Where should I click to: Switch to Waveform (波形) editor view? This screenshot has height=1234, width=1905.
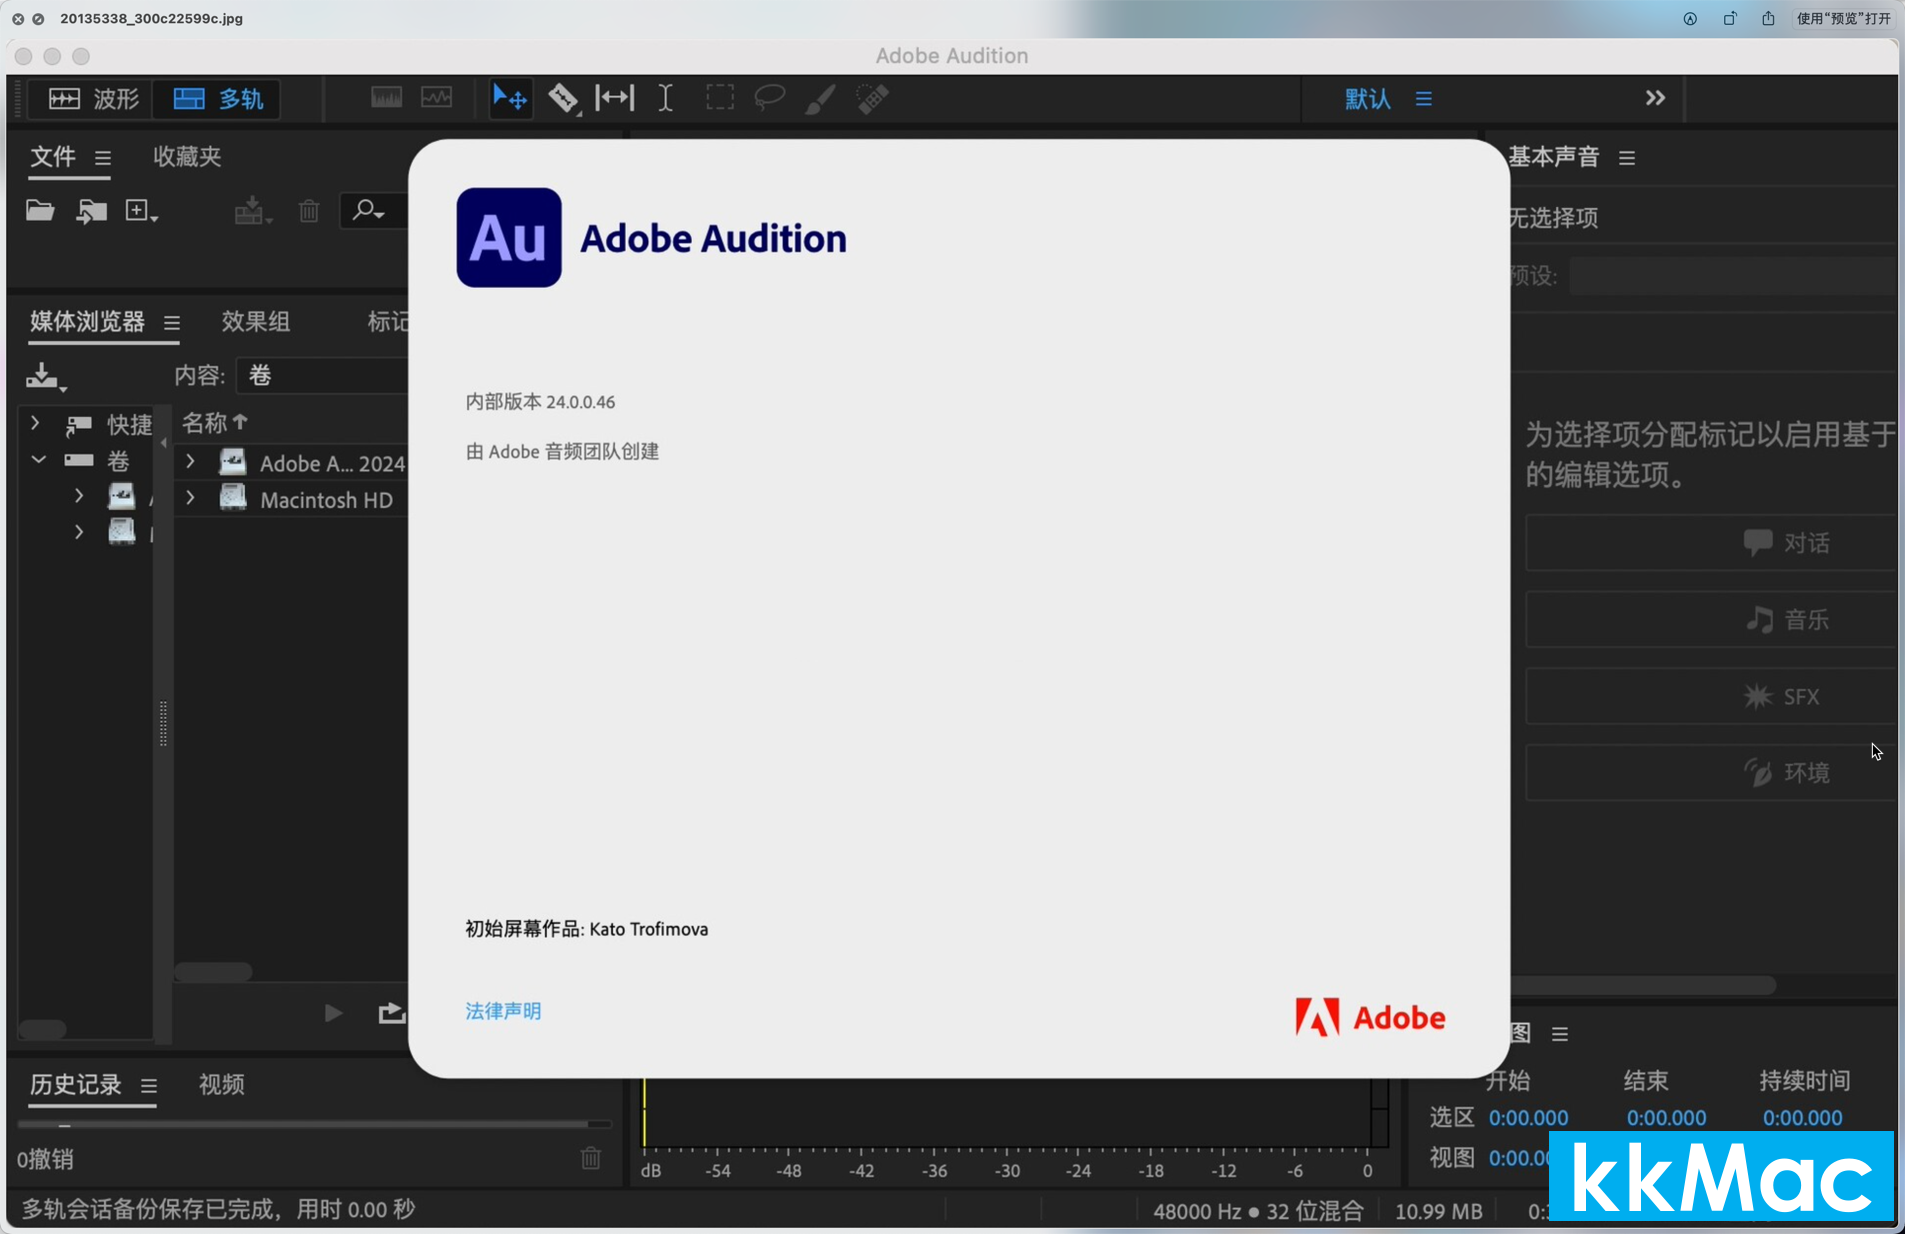(x=93, y=98)
